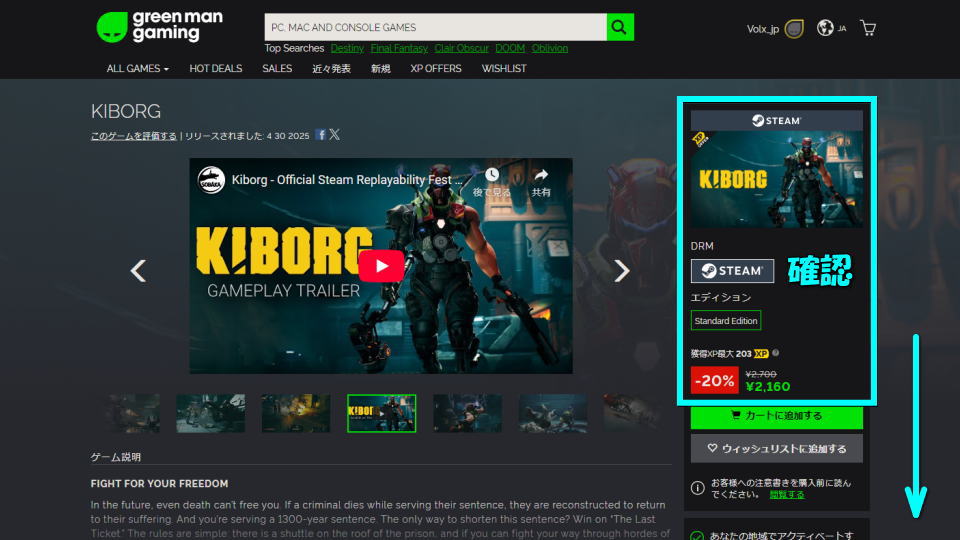Click the SOBAKA channel avatar in video
This screenshot has height=540, width=960.
tap(211, 180)
